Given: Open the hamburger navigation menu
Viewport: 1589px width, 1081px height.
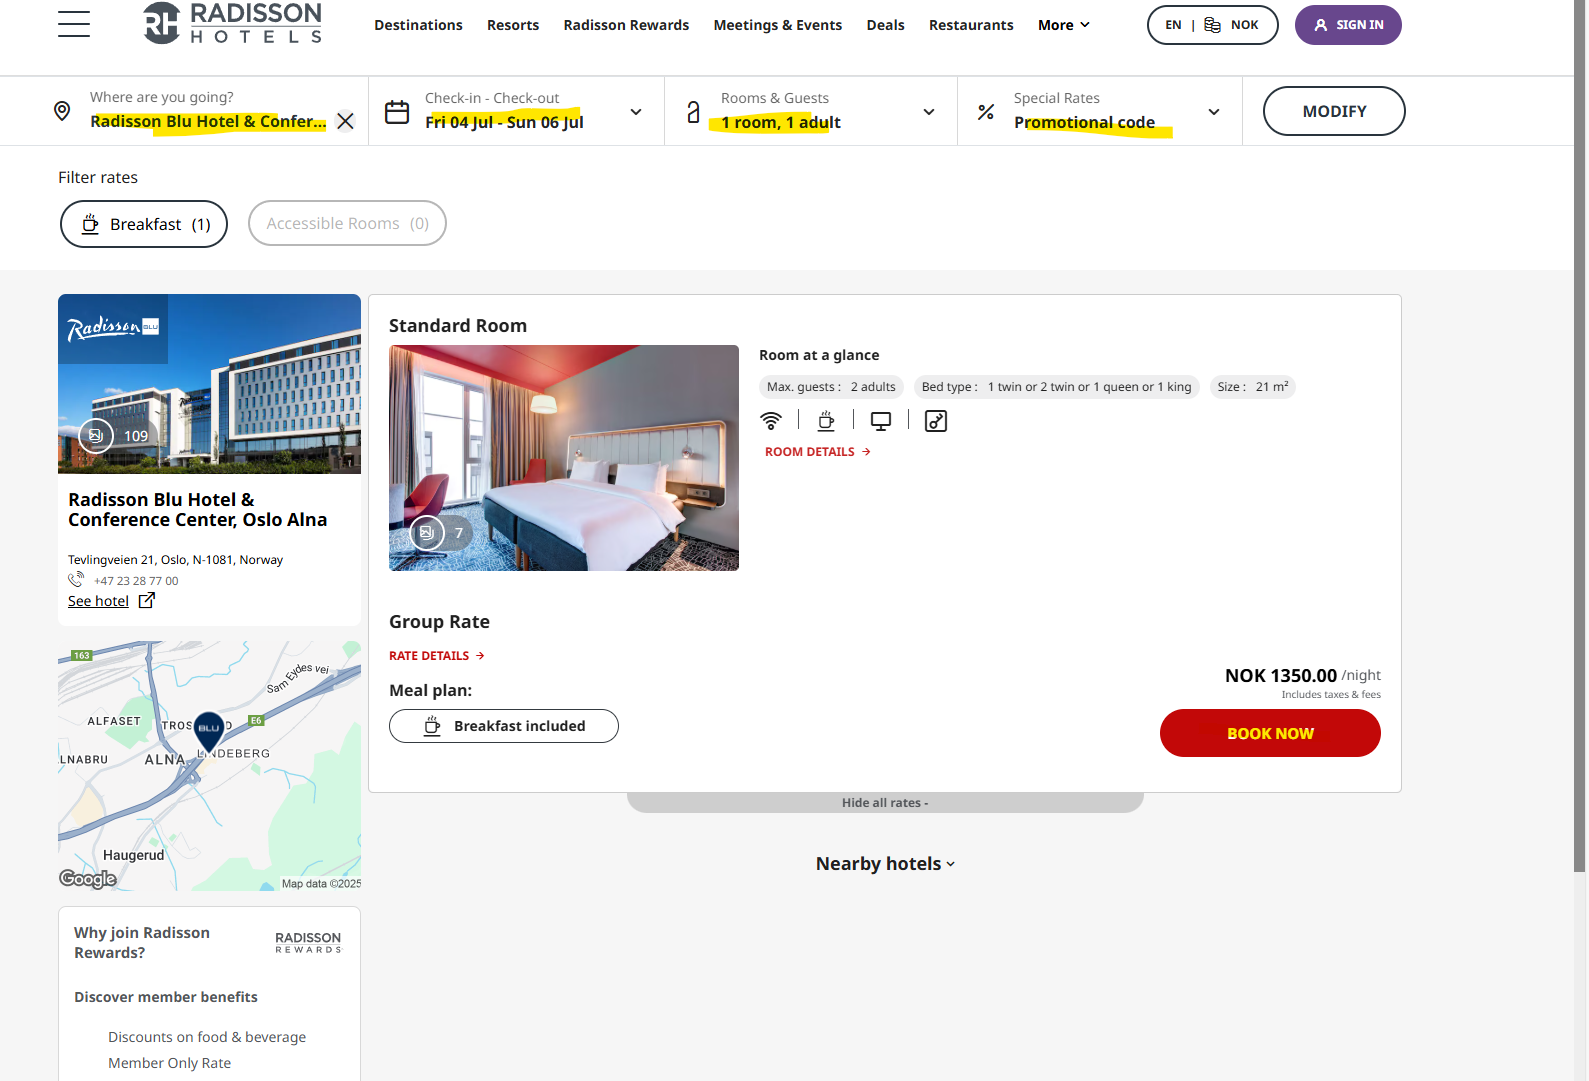Looking at the screenshot, I should (x=74, y=24).
